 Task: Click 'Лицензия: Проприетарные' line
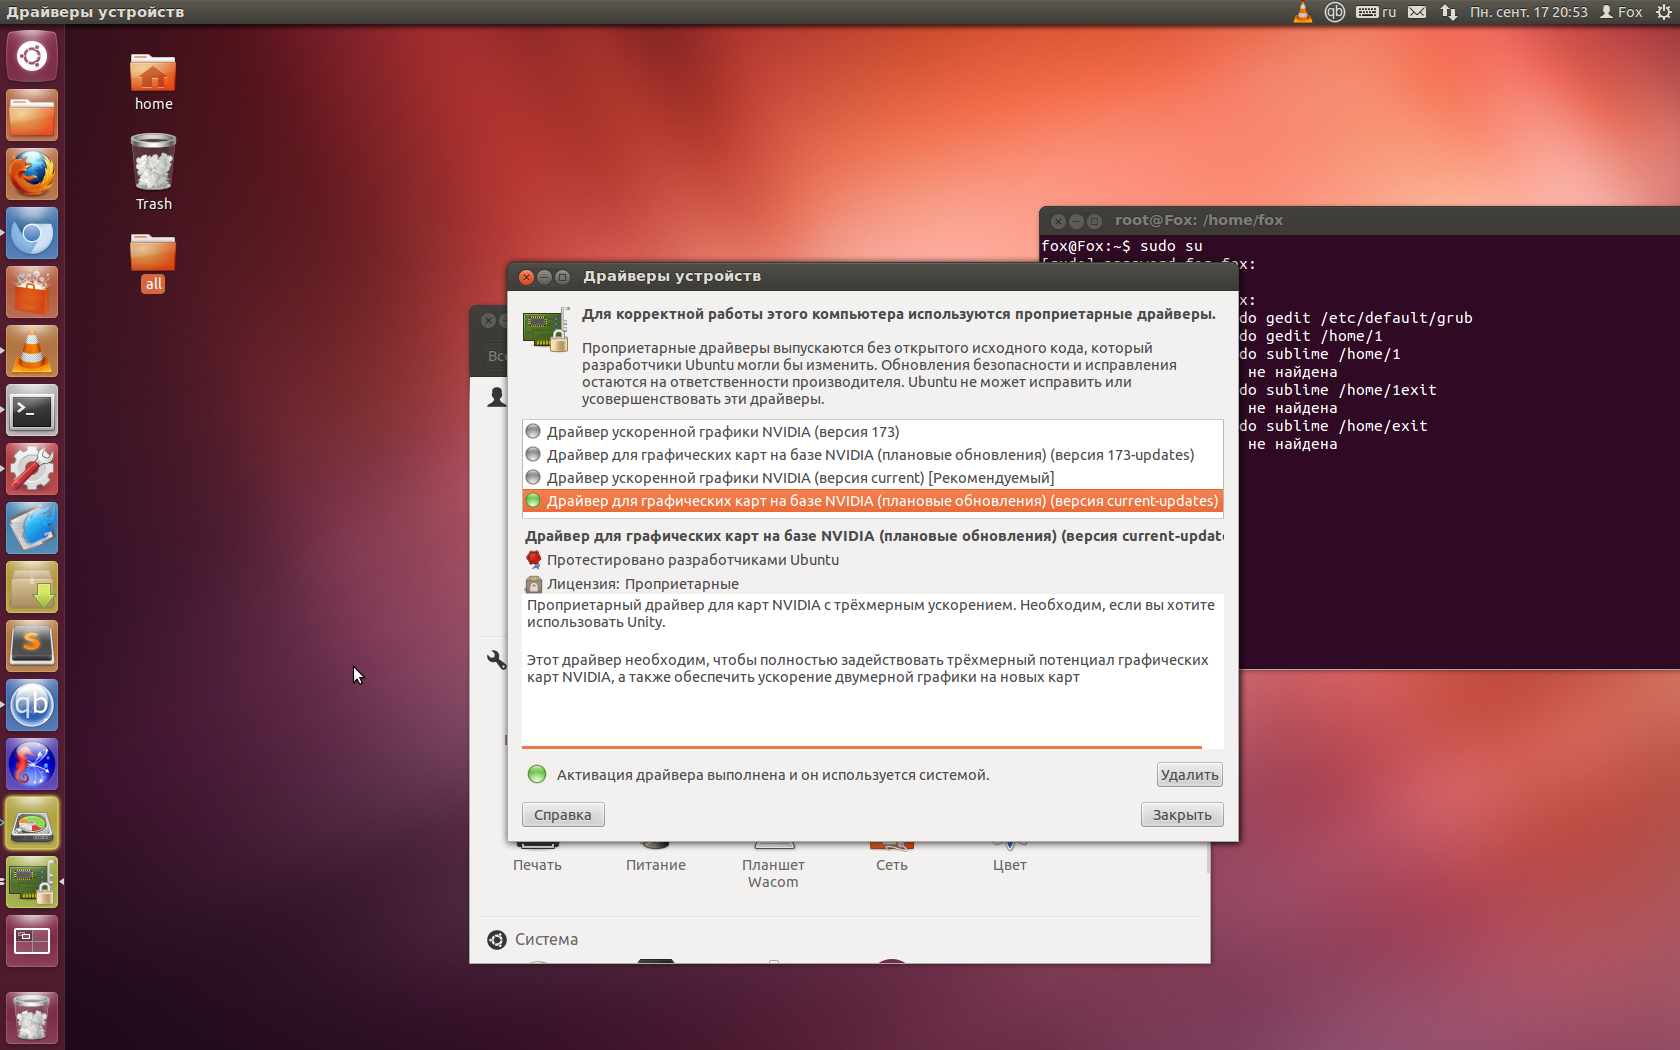pos(643,584)
